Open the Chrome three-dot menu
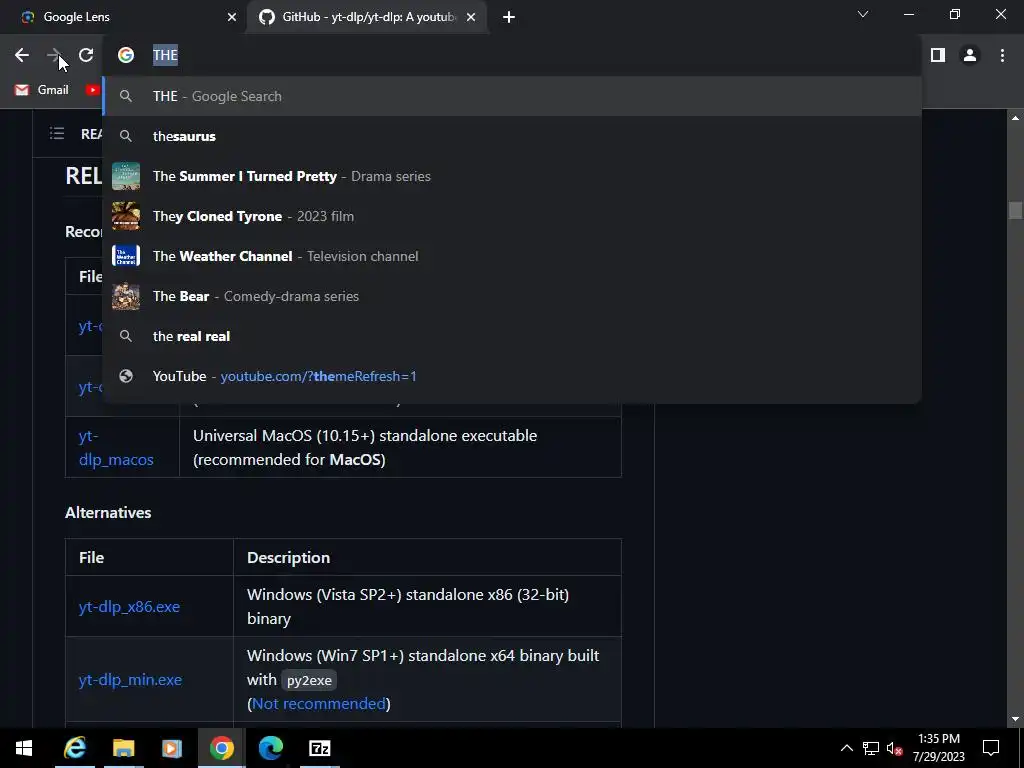This screenshot has height=768, width=1024. (1002, 56)
